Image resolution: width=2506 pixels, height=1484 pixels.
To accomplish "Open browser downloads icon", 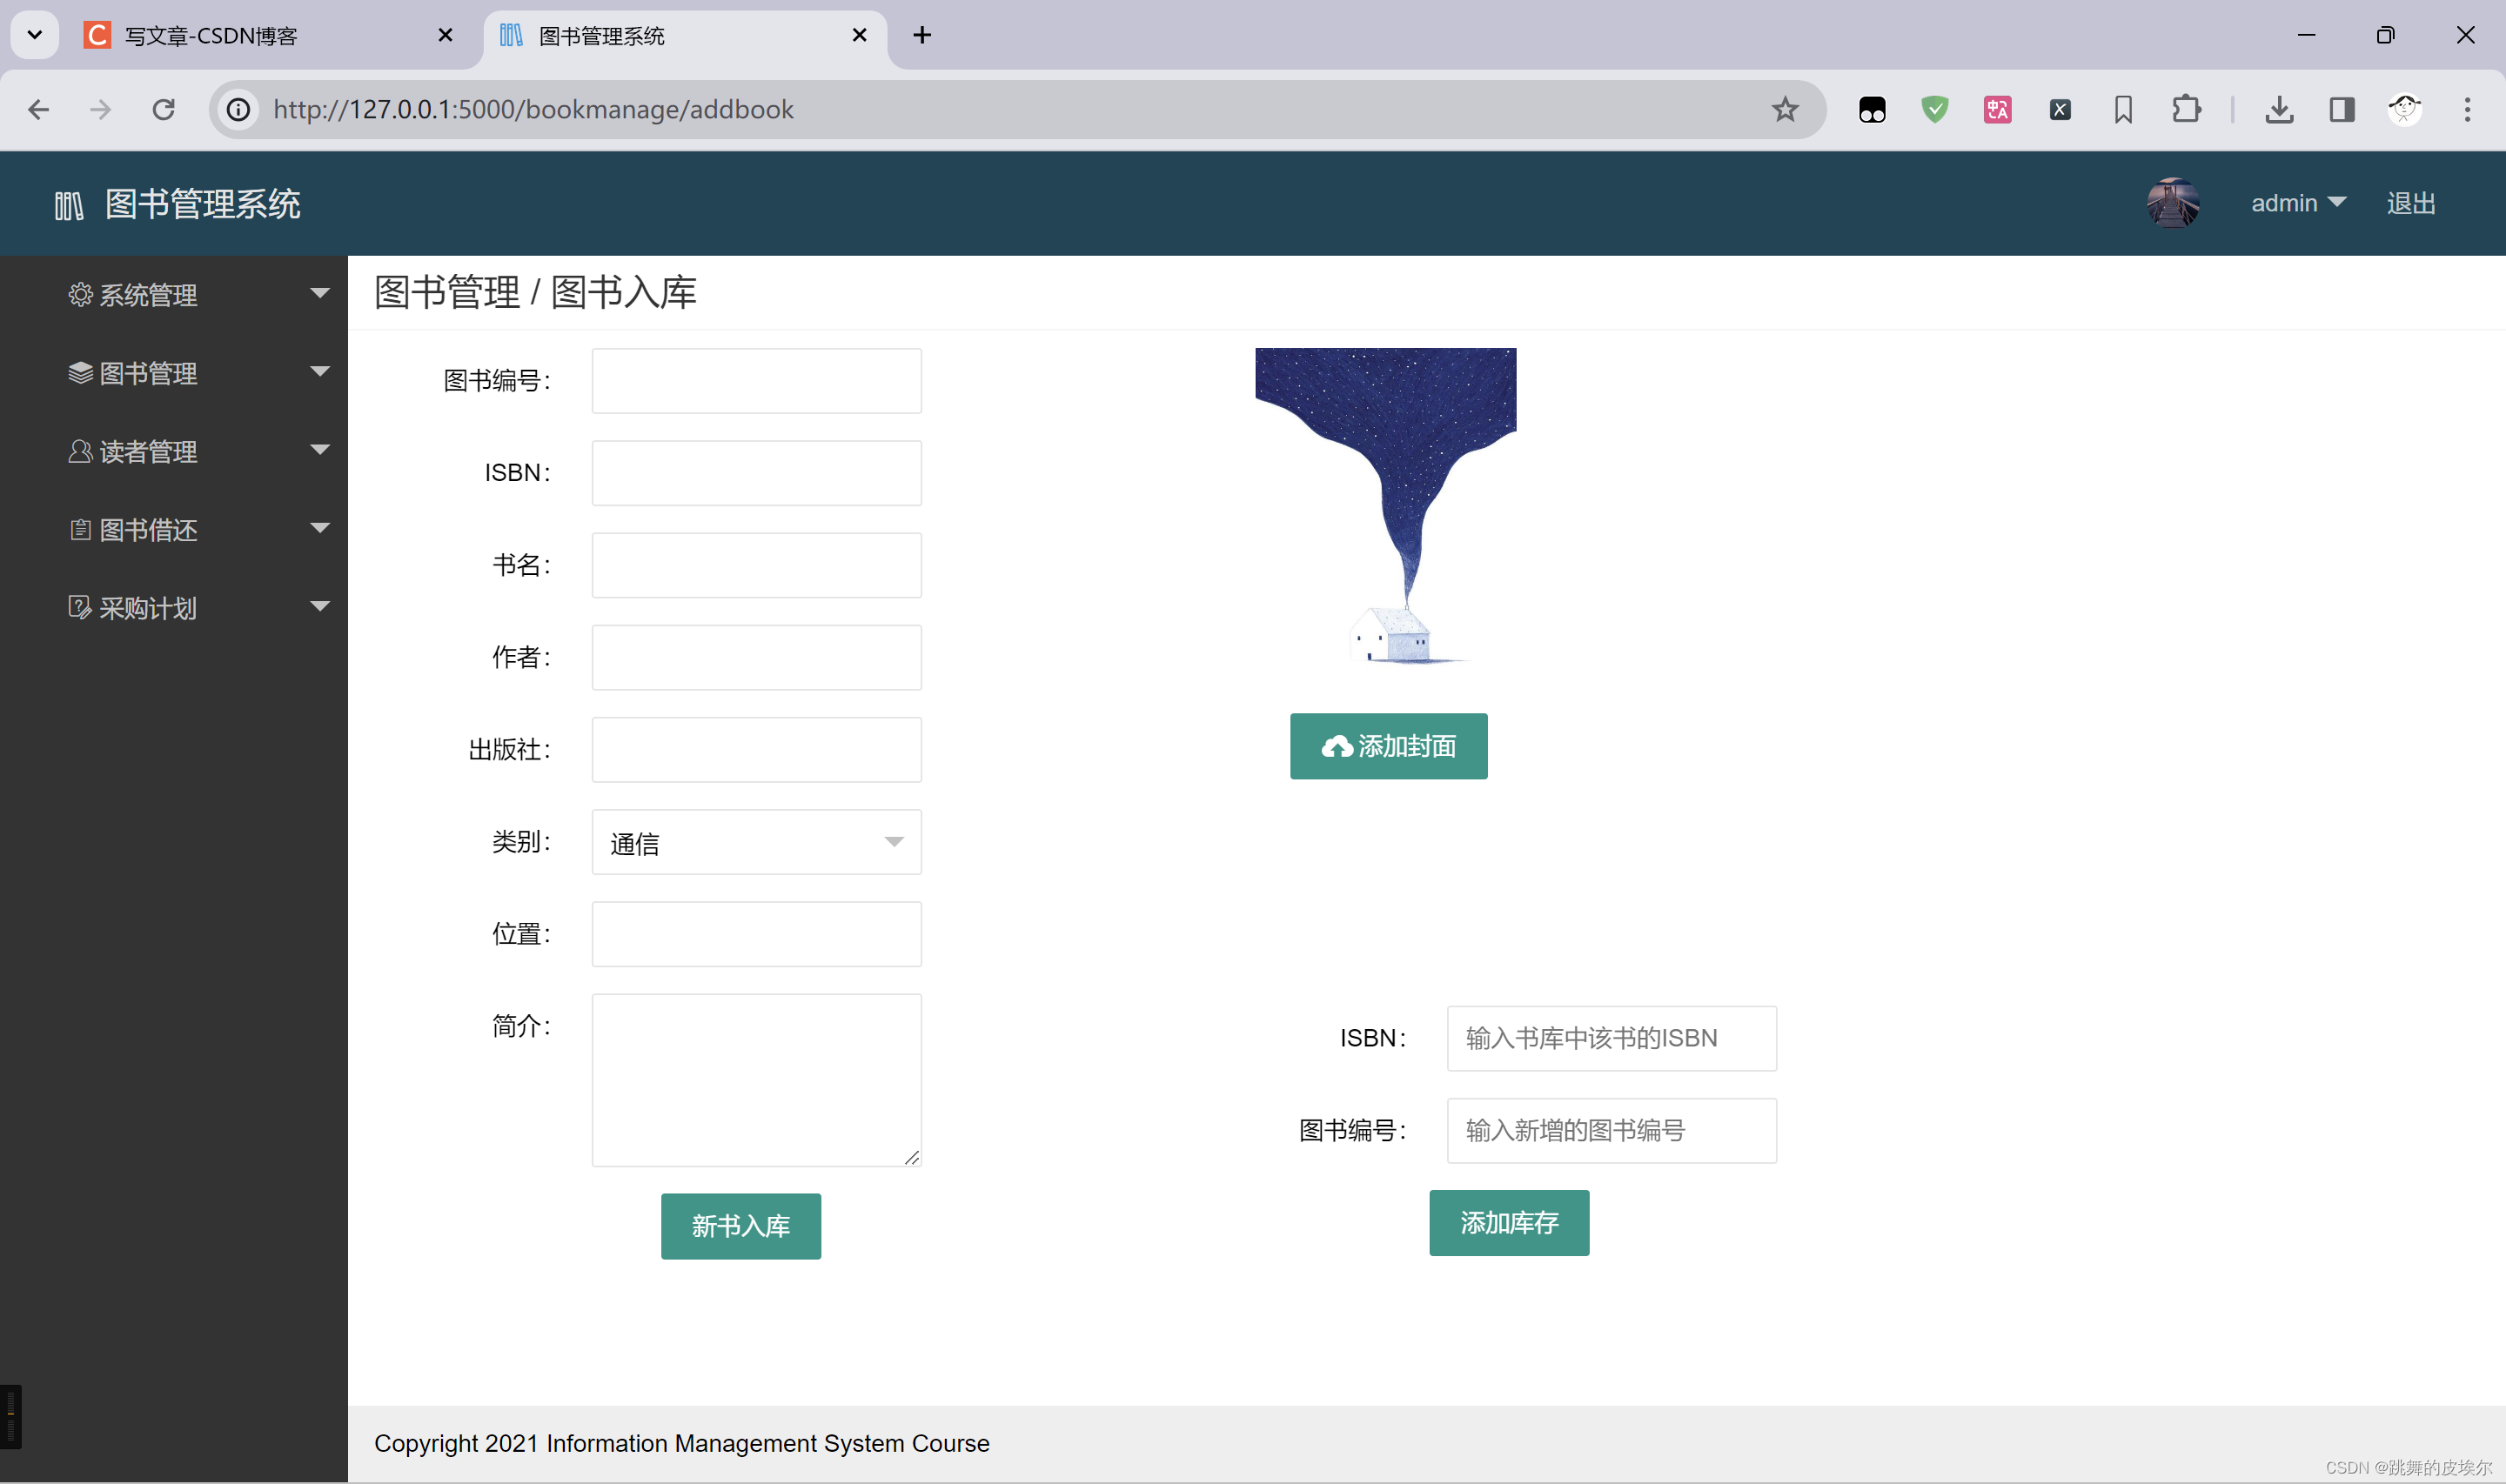I will pos(2279,109).
